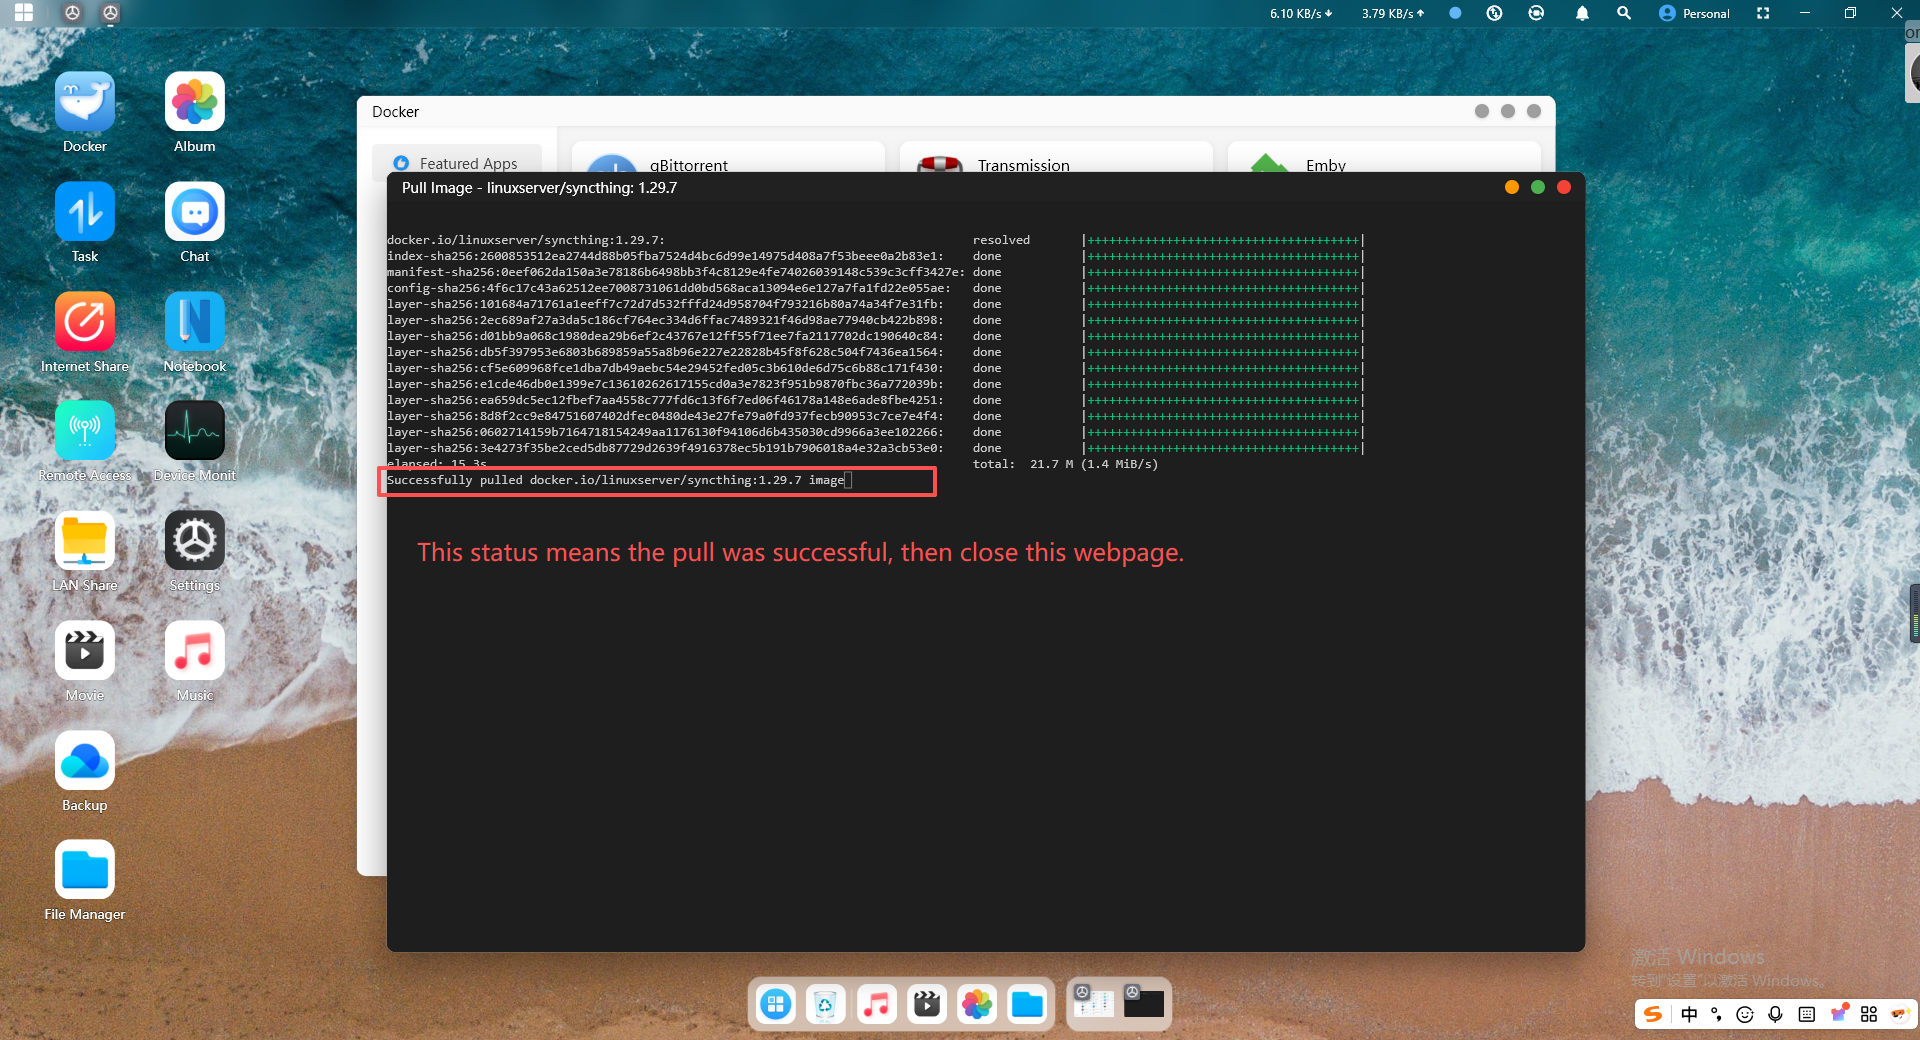The height and width of the screenshot is (1040, 1920).
Task: Switch to the dark terminal window thumbnail in dock
Action: 1144,1002
